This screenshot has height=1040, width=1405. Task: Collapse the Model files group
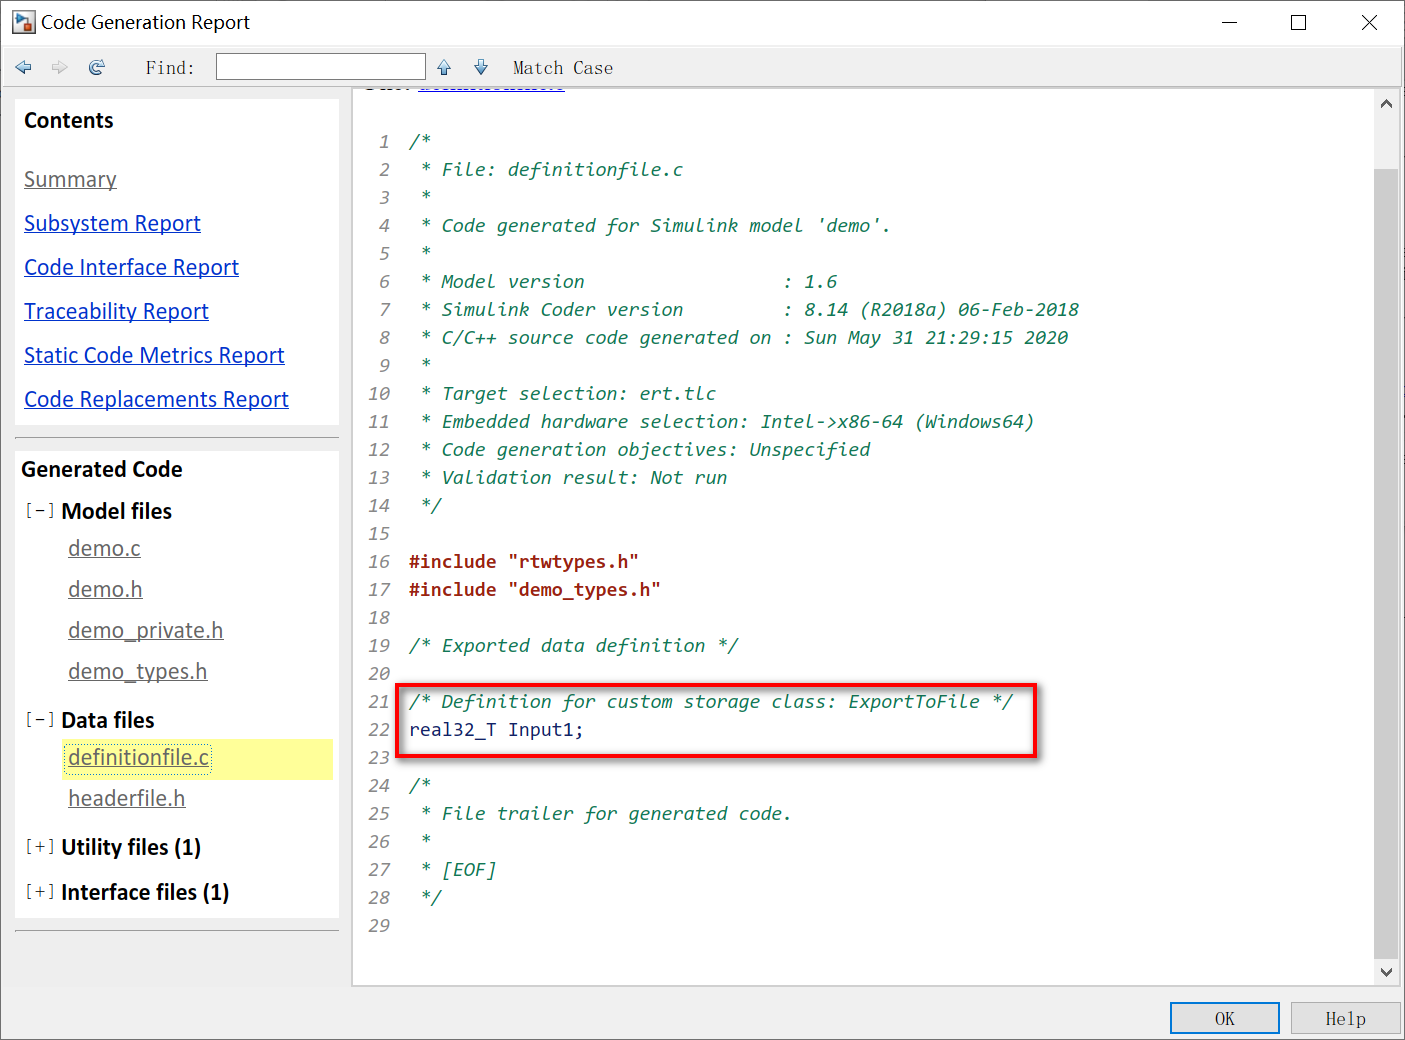click(39, 511)
